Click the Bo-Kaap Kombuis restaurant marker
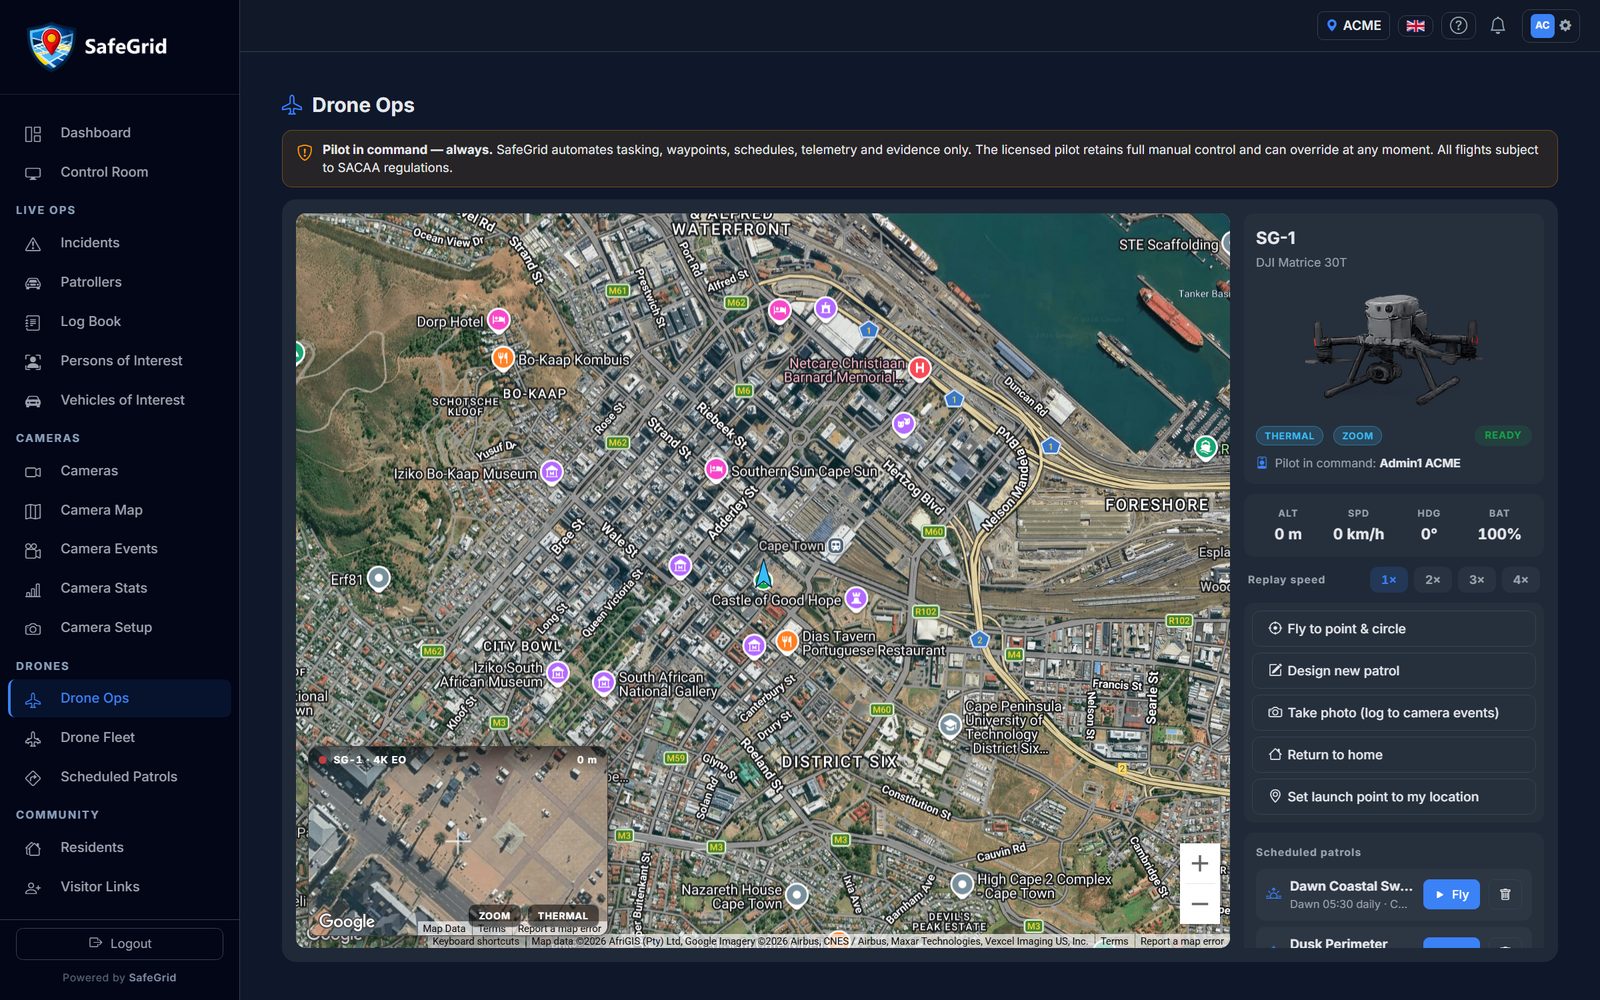Screen dimensions: 1600x1000 click(x=503, y=357)
